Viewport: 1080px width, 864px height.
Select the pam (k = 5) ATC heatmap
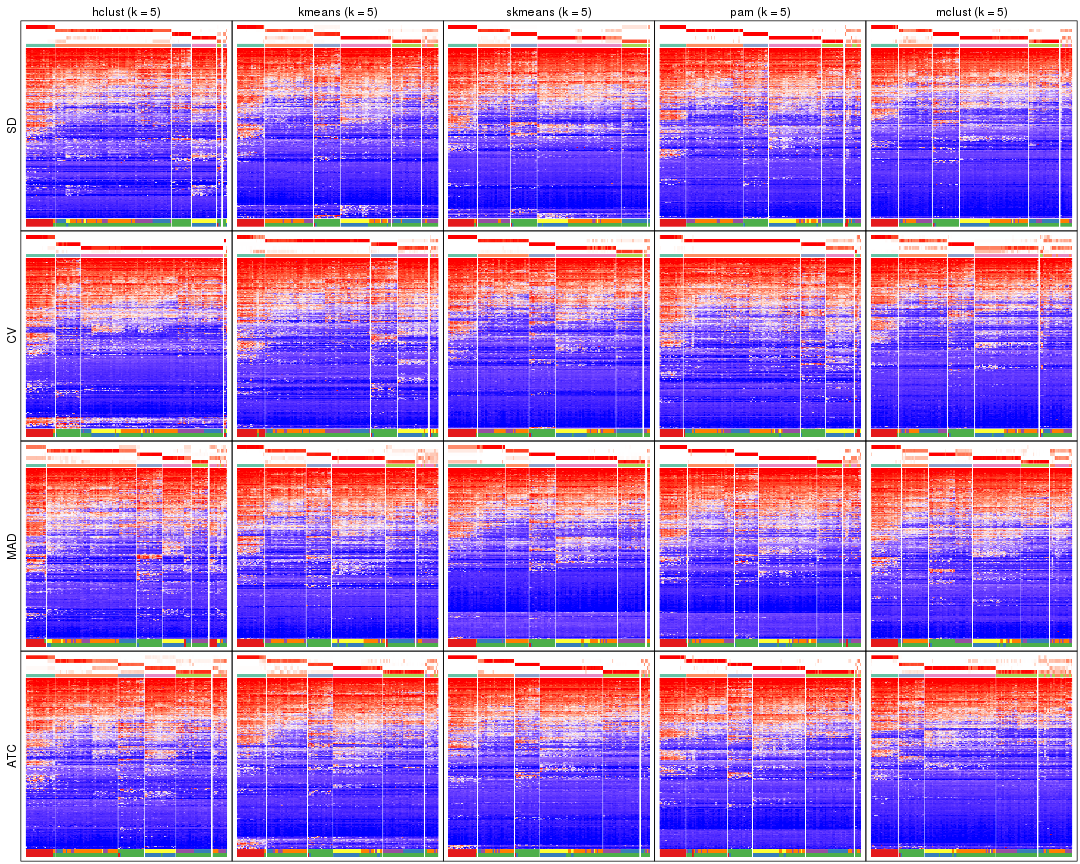pyautogui.click(x=760, y=755)
